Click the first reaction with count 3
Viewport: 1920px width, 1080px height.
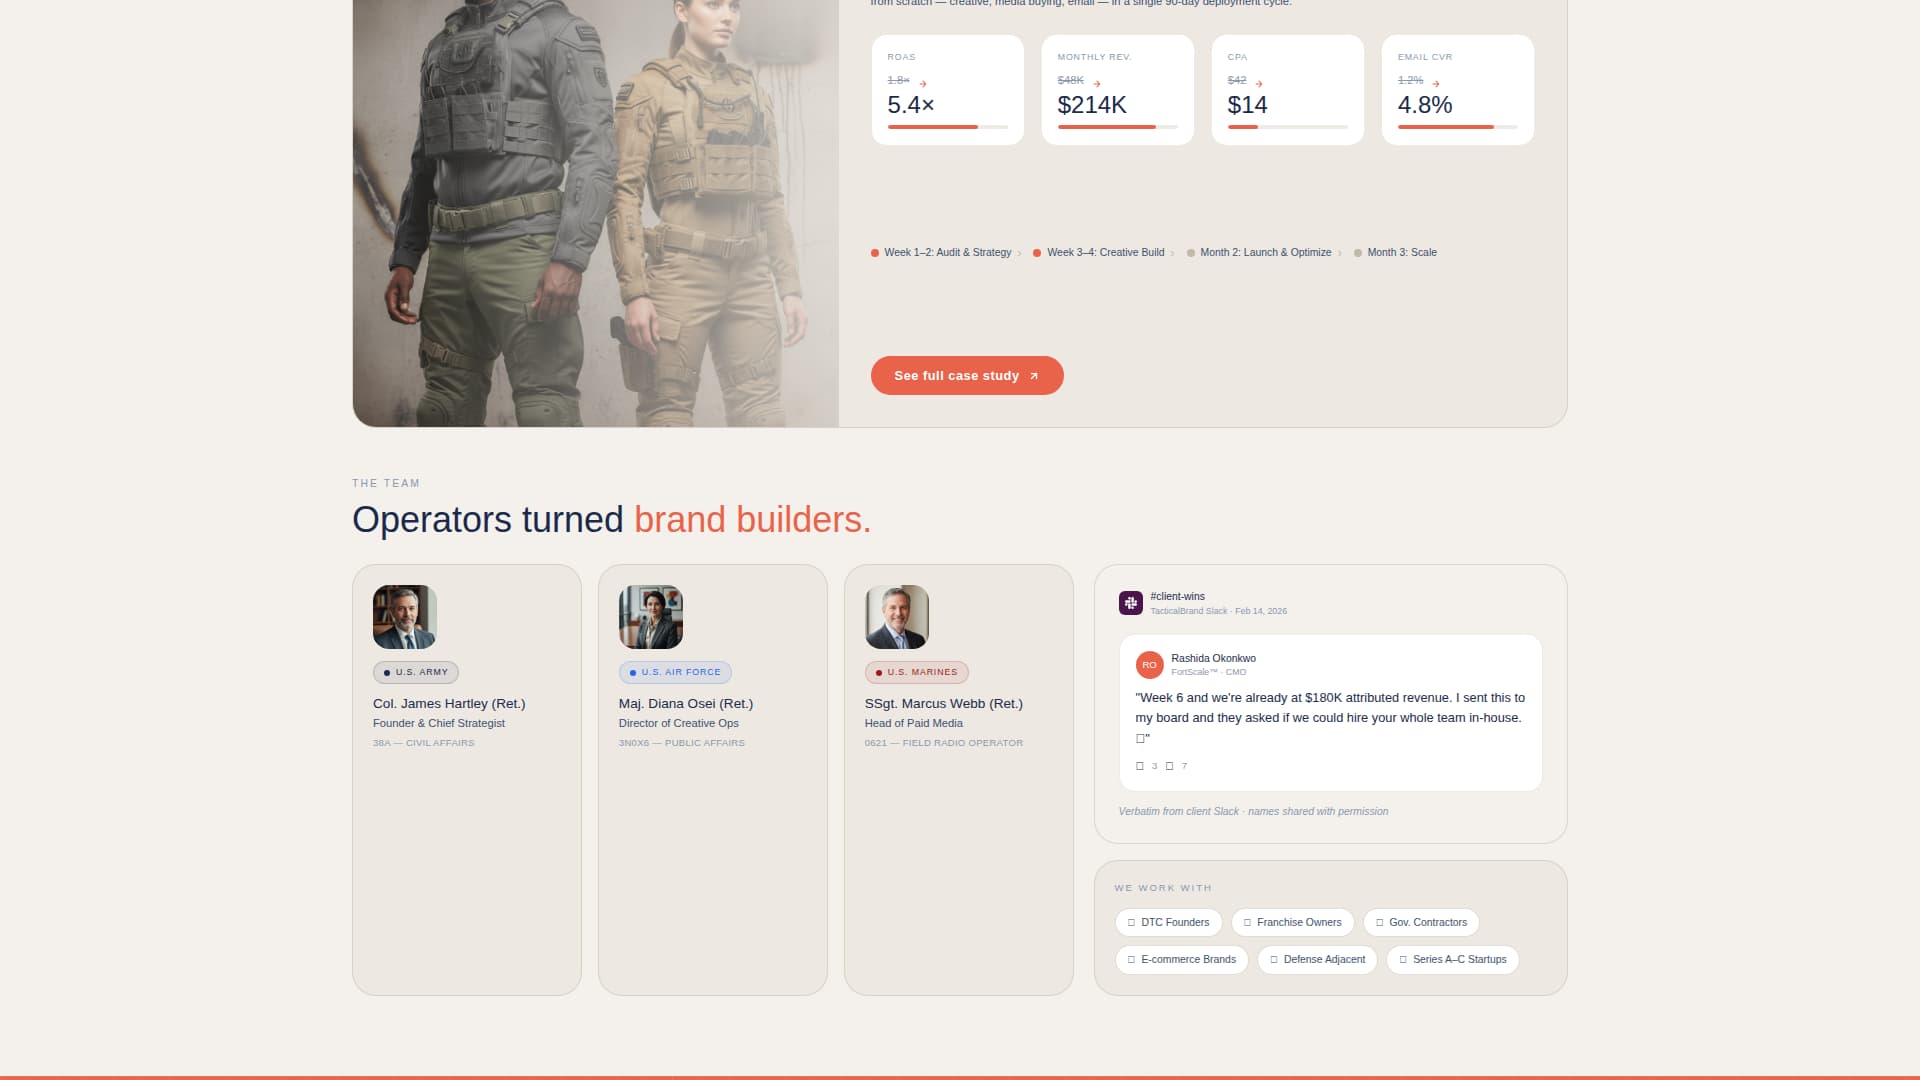[1146, 766]
